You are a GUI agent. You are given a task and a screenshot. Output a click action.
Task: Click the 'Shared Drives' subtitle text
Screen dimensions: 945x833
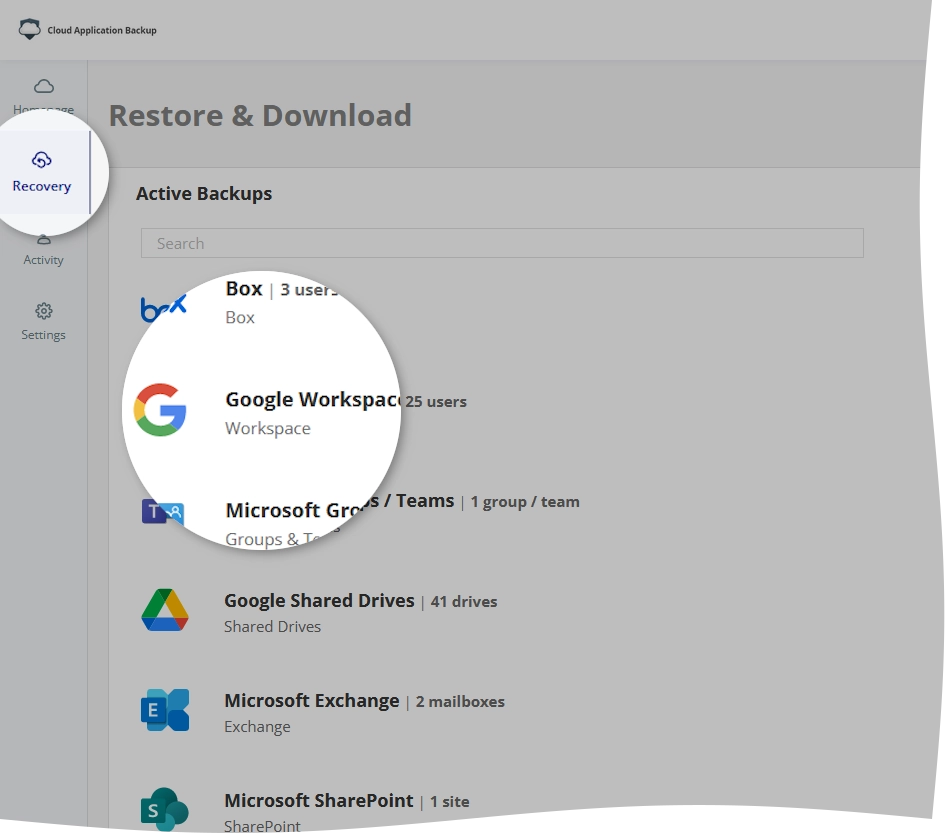click(272, 627)
